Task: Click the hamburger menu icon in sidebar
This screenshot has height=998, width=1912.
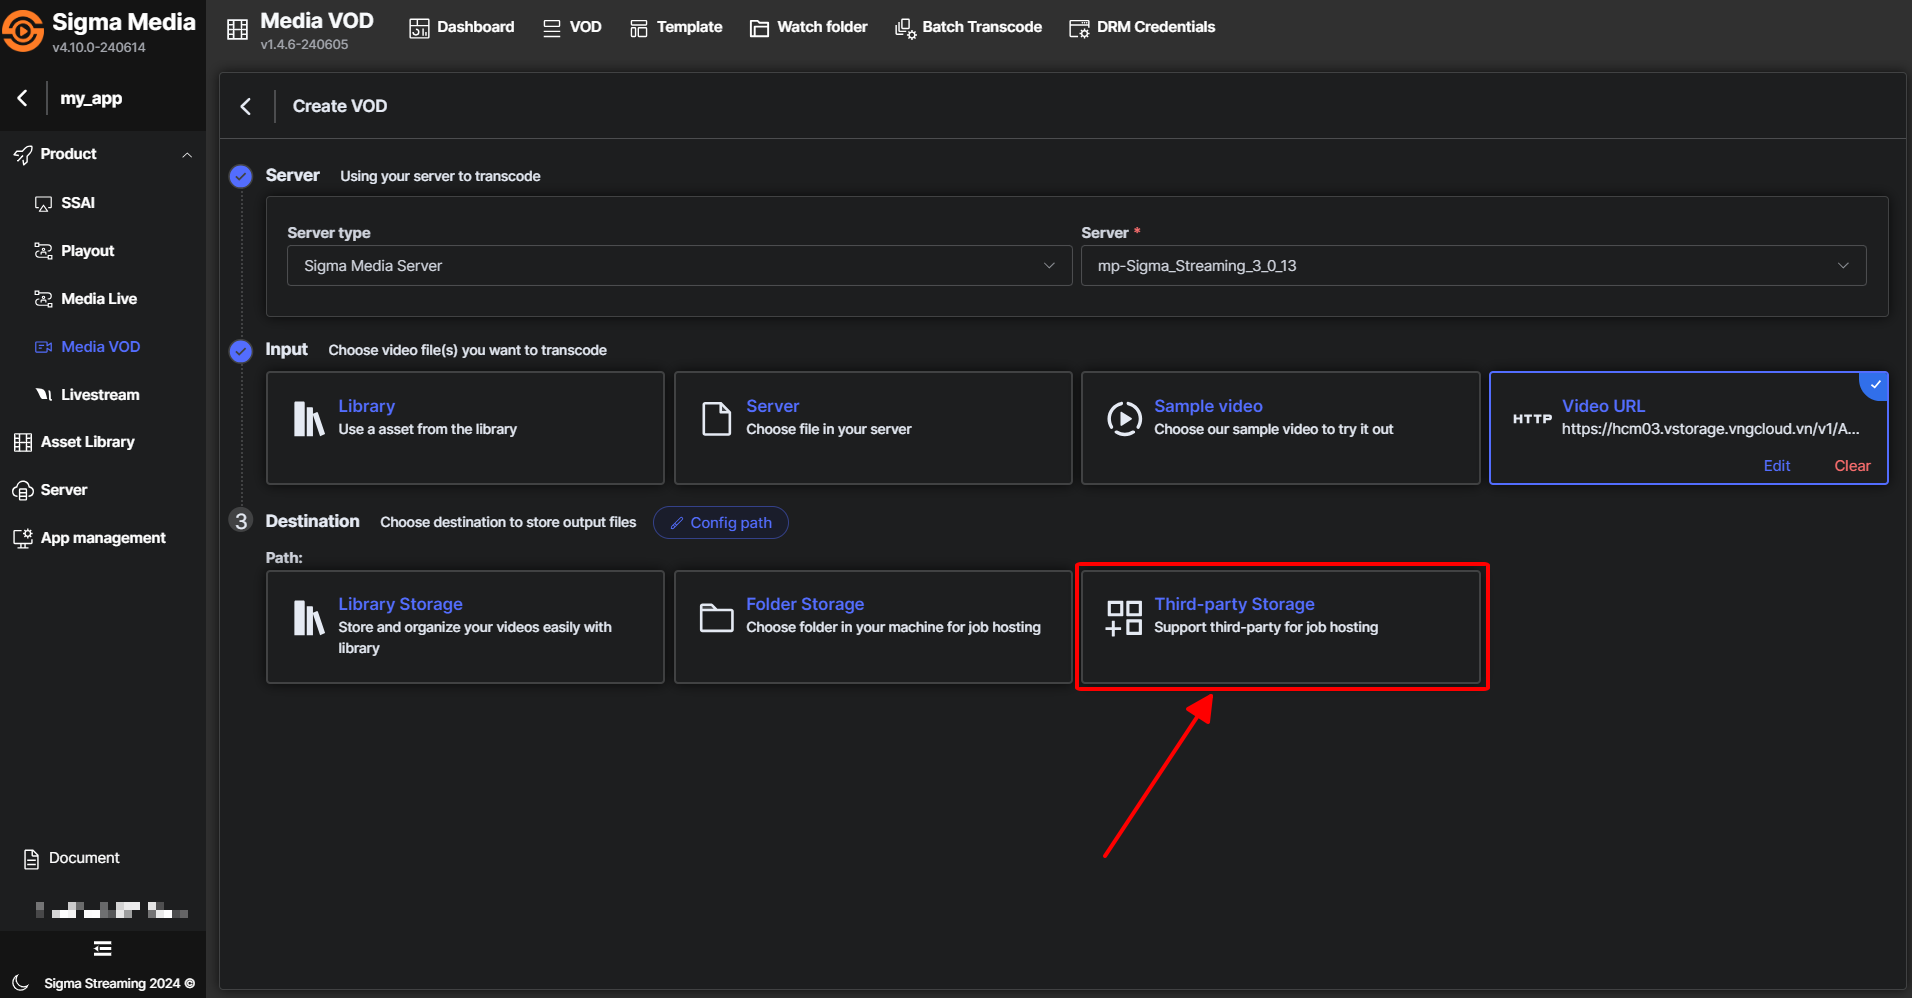Action: 102,948
